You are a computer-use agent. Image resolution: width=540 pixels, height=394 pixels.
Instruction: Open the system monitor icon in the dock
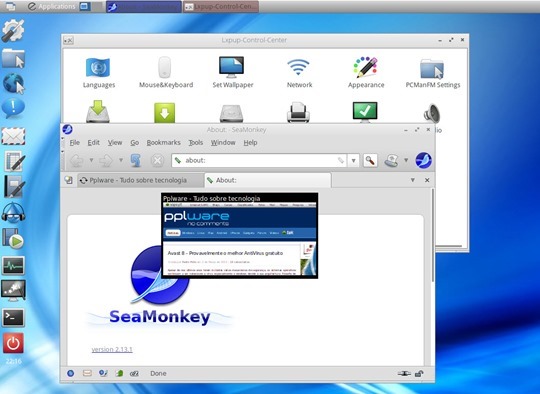coord(13,265)
